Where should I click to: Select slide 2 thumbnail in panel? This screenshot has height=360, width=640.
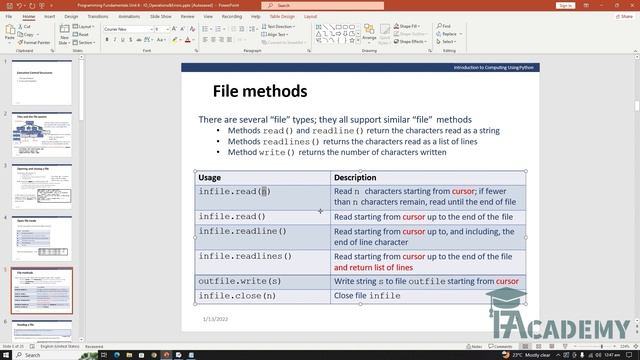[x=42, y=134]
